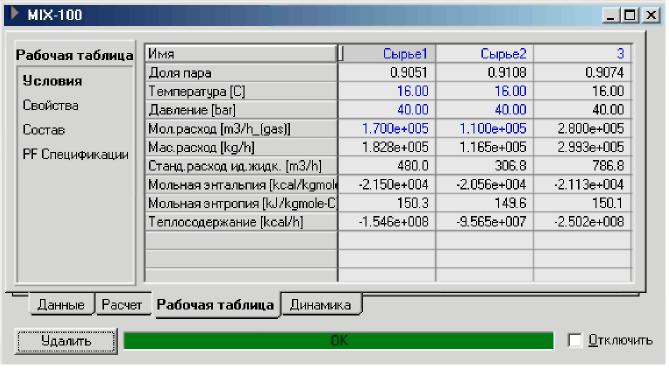Click the mass flow value 1.828e+005
669x369 pixels.
387,147
